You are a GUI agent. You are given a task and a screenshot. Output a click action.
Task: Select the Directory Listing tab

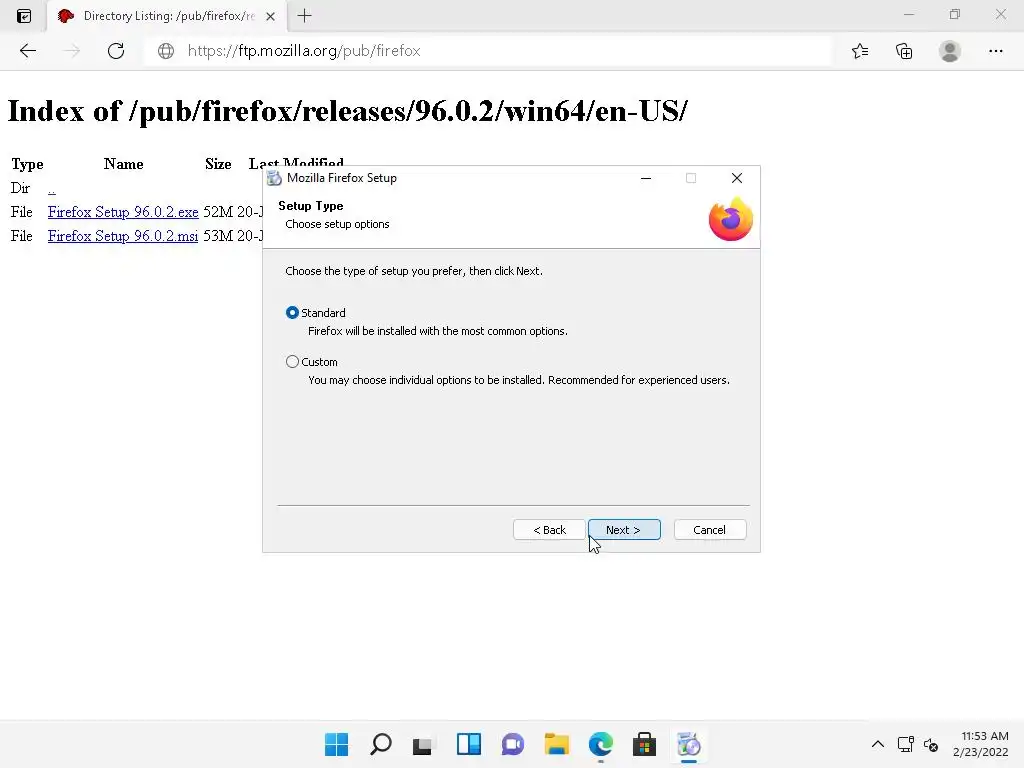167,16
